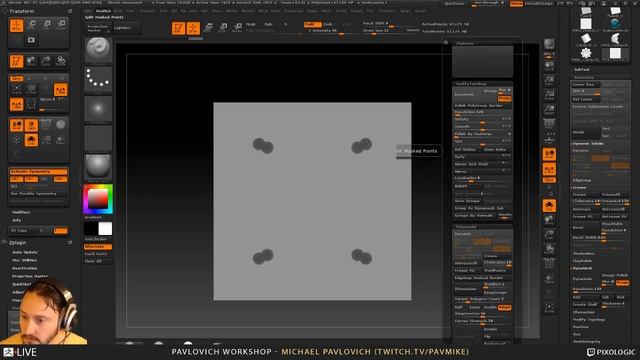
Task: Click the top shelf Move button
Action: click(208, 28)
